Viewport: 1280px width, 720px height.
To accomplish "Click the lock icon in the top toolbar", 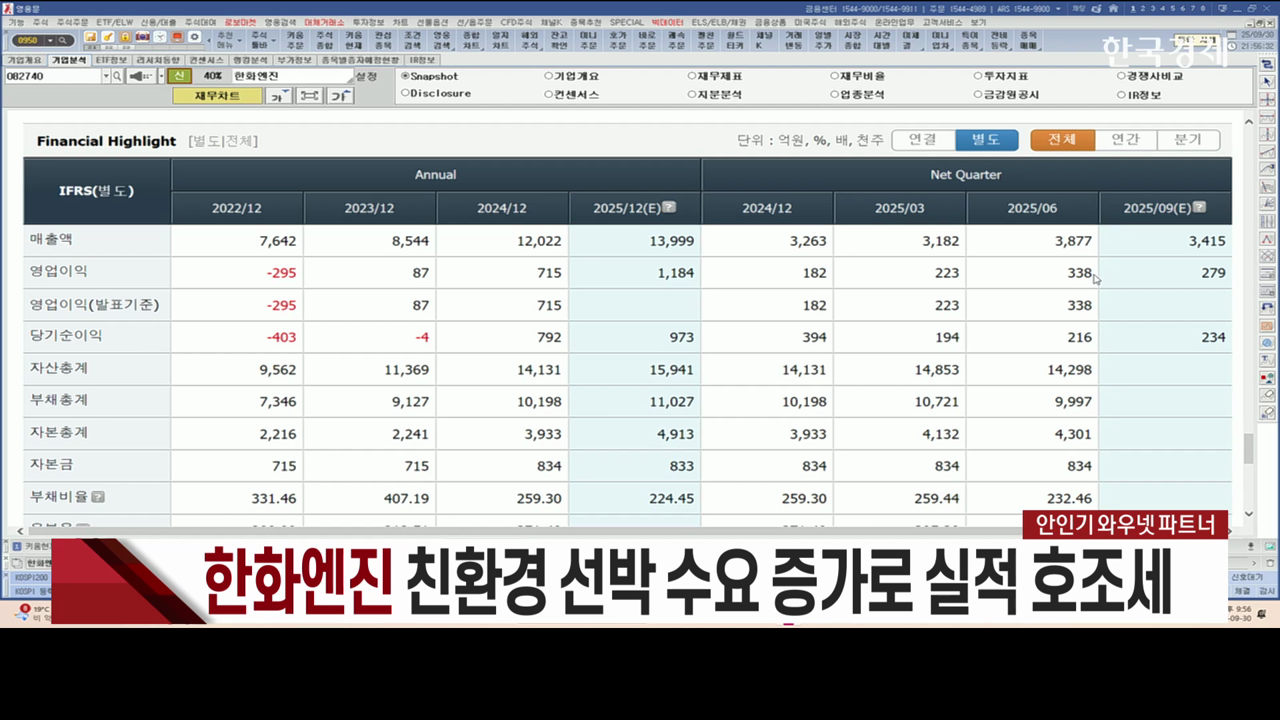I will (125, 38).
